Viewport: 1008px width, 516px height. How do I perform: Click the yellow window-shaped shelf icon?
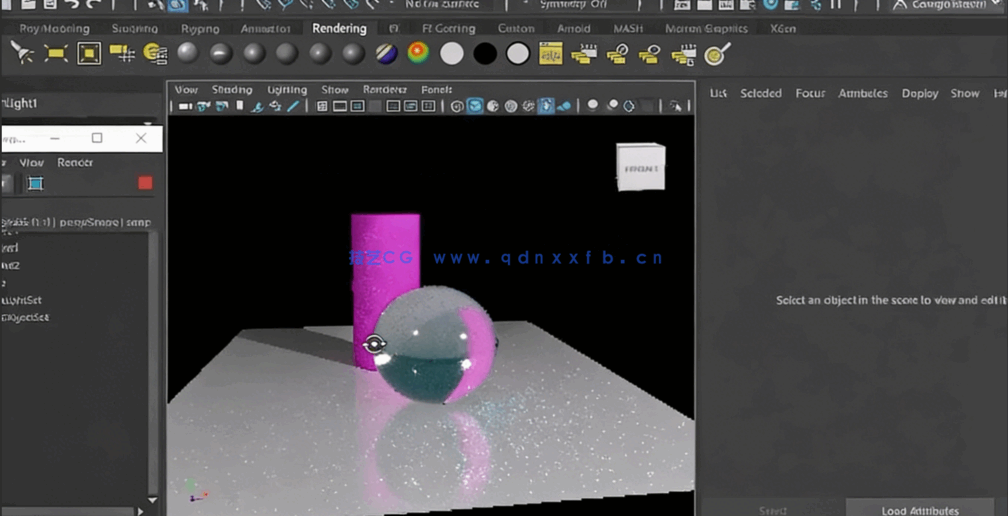[x=551, y=53]
